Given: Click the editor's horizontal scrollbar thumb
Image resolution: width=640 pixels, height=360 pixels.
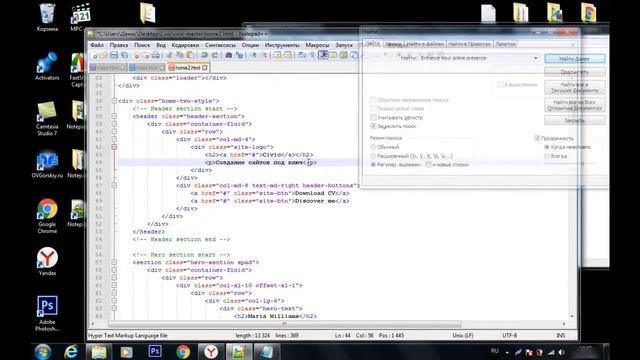Looking at the screenshot, I should 284,324.
